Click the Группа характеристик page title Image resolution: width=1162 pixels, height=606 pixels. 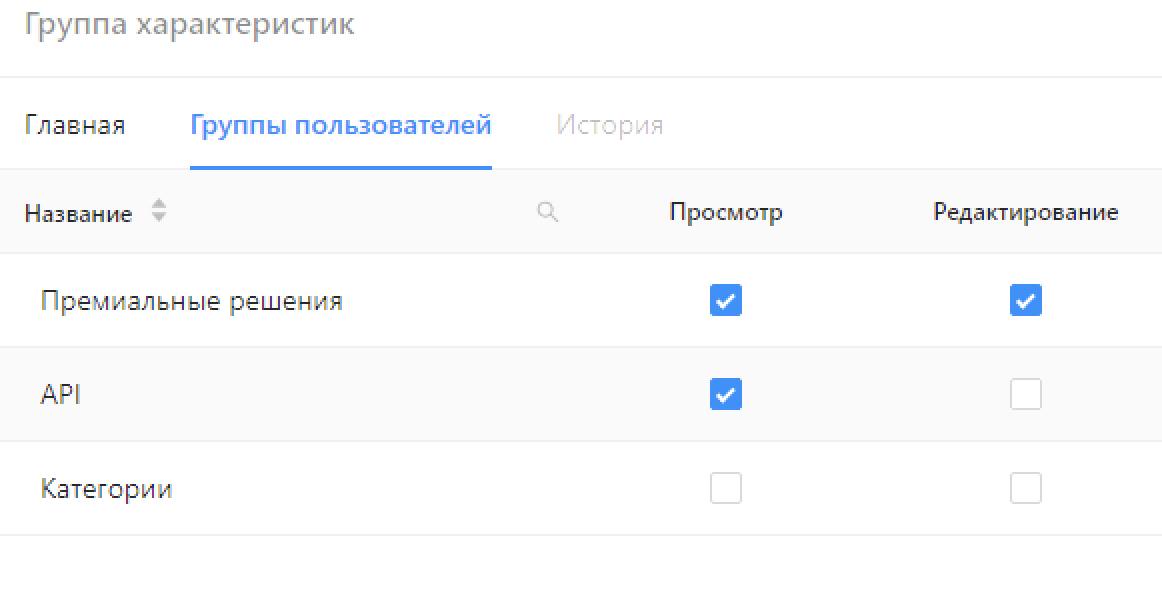tap(189, 25)
